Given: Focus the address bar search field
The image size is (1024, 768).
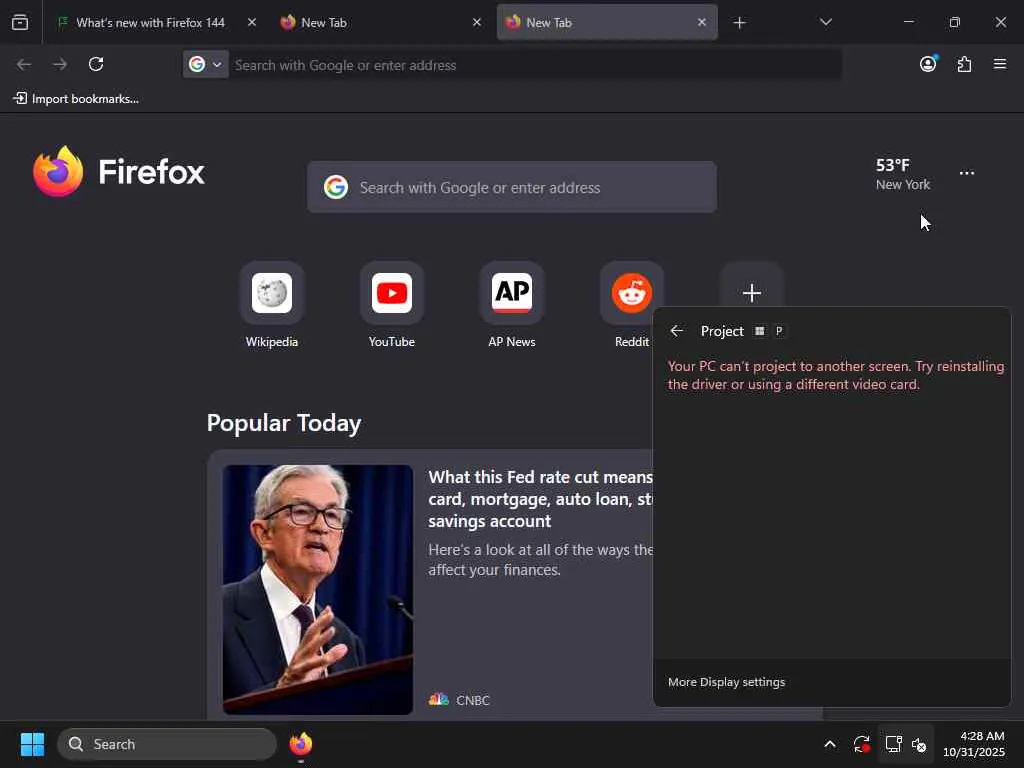Looking at the screenshot, I should pos(534,65).
